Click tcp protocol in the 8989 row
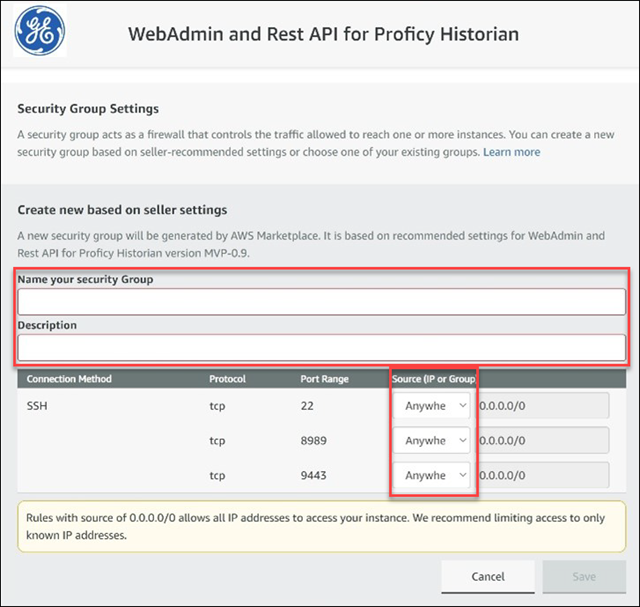This screenshot has height=607, width=640. pyautogui.click(x=217, y=441)
